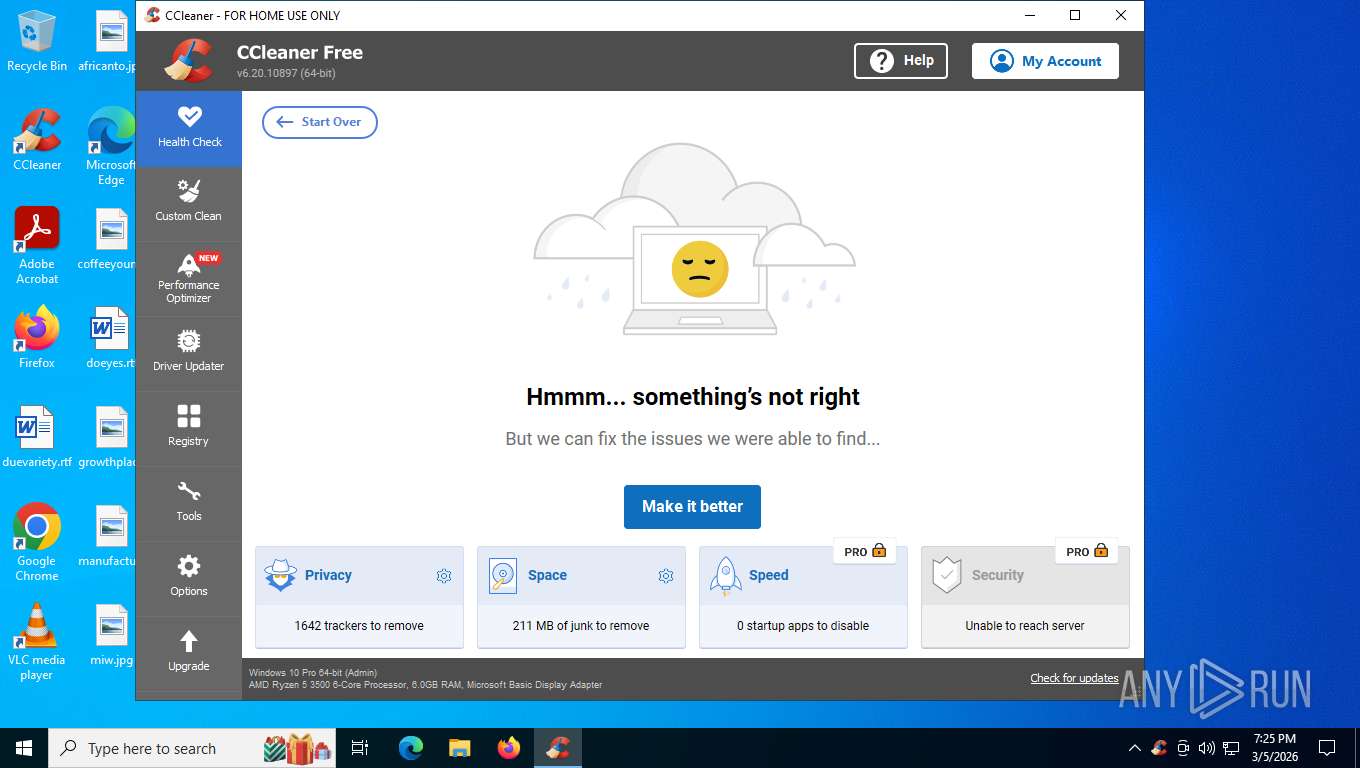Click the taskbar search box
Viewport: 1360px width, 768px height.
pyautogui.click(x=193, y=748)
